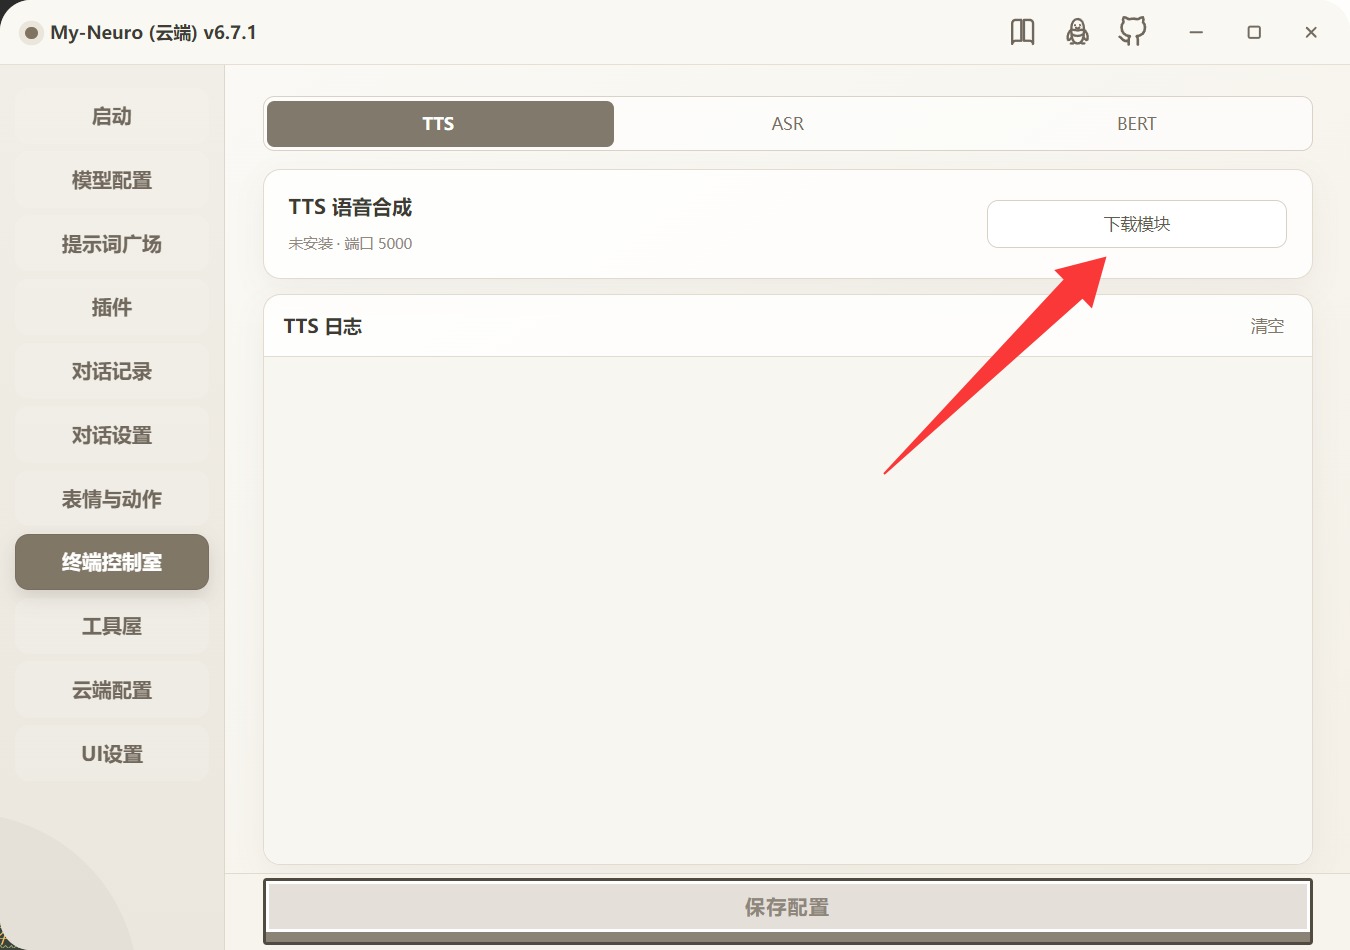Select 终端控制室 in the sidebar
The image size is (1350, 950).
(x=112, y=562)
